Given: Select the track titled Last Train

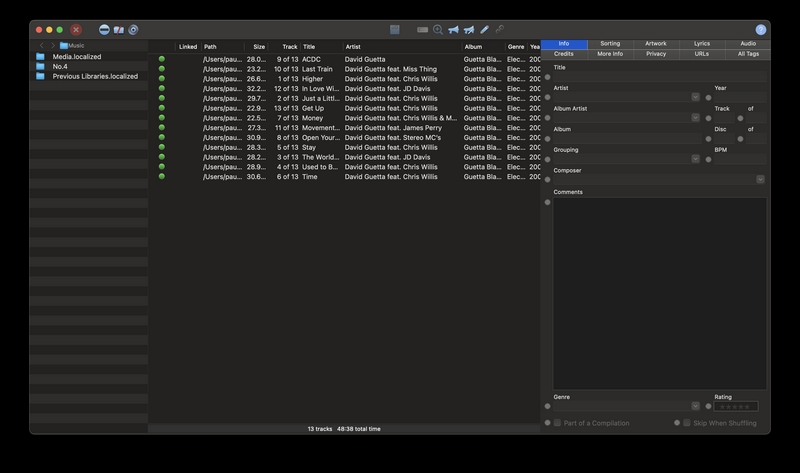Looking at the screenshot, I should pos(317,69).
